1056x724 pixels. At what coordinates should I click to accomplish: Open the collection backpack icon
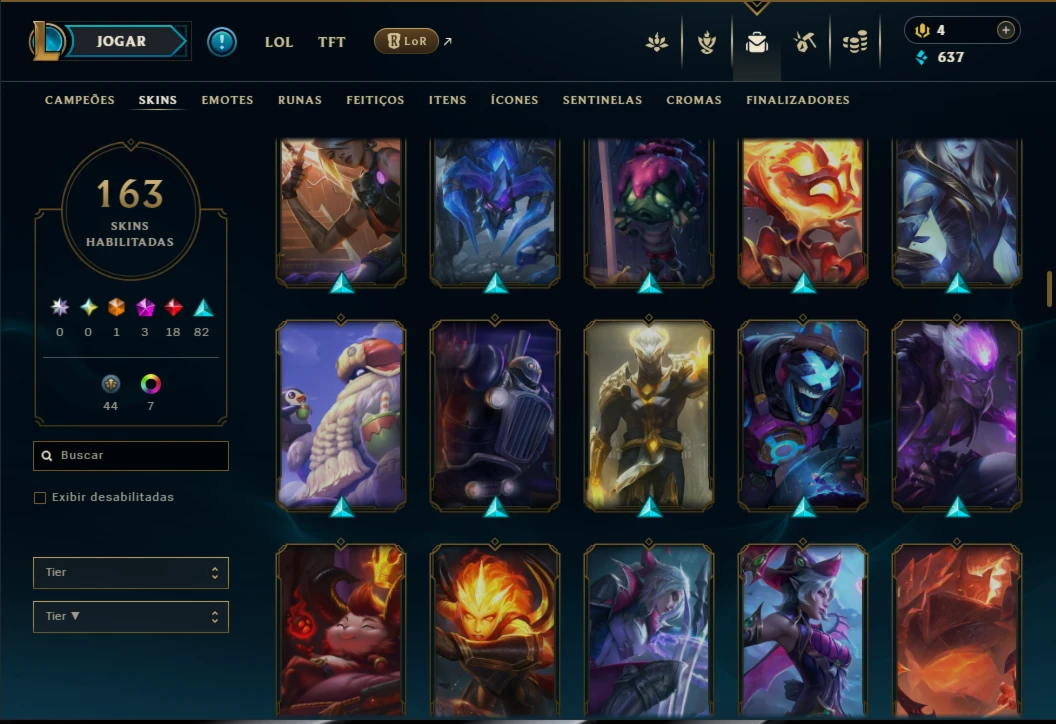[756, 42]
